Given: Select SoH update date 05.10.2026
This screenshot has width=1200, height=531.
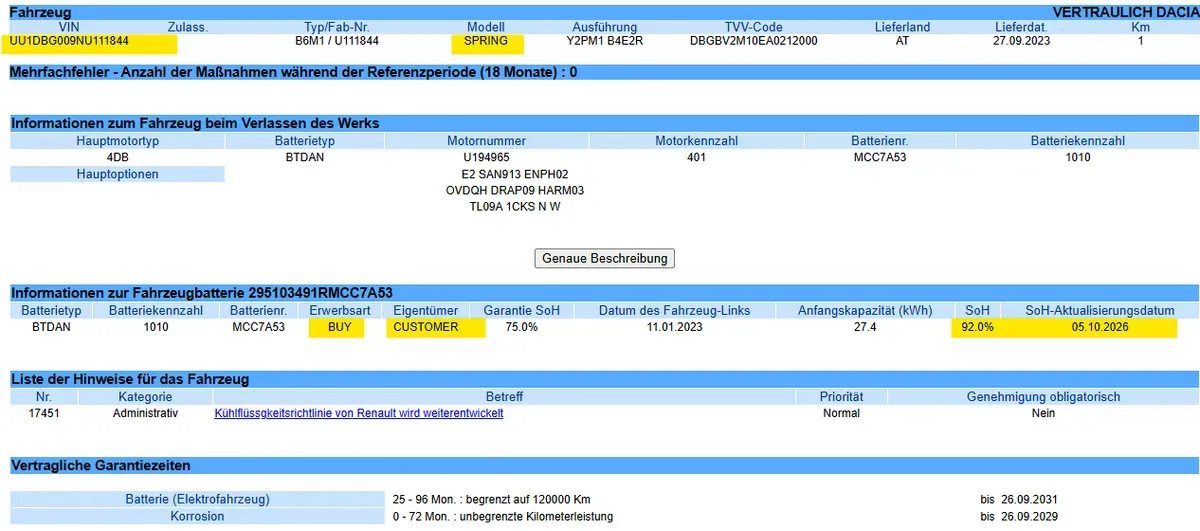Looking at the screenshot, I should pos(1100,327).
